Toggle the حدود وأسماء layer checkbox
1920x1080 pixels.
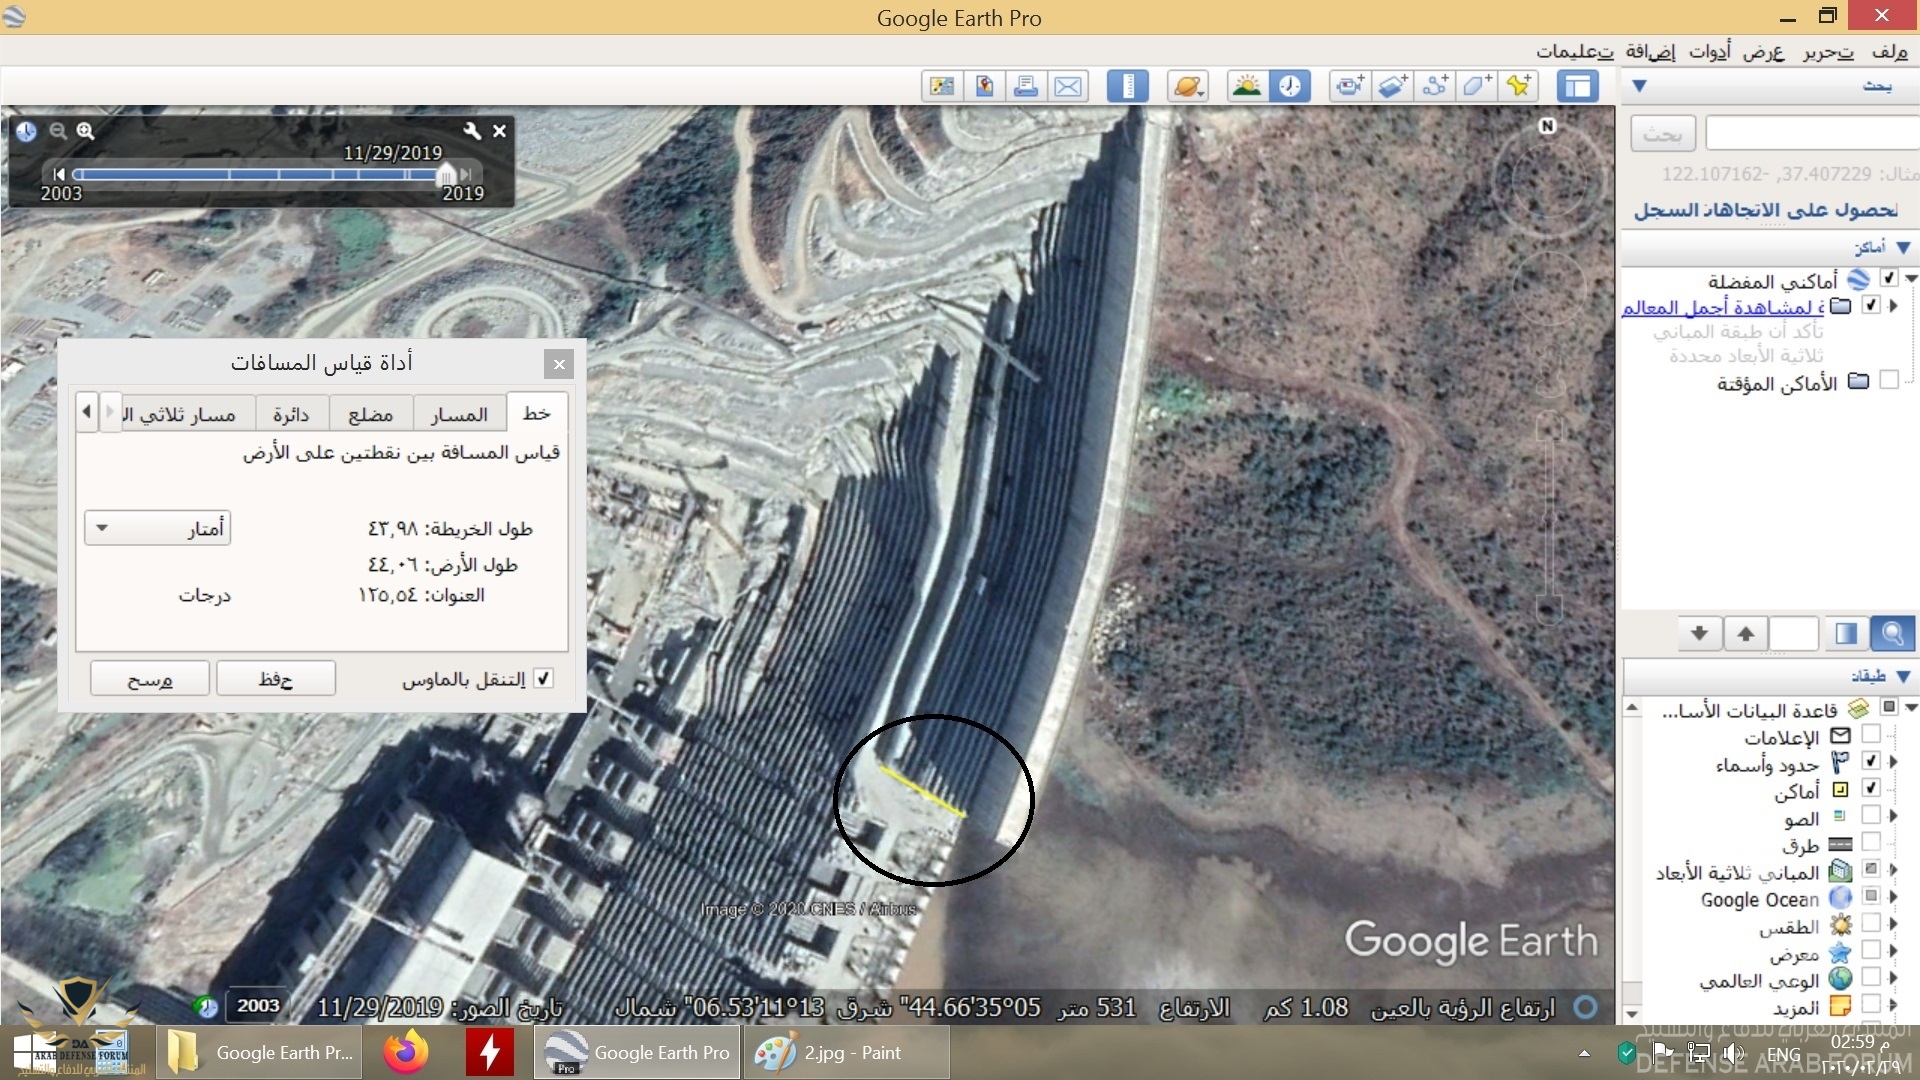click(x=1871, y=761)
